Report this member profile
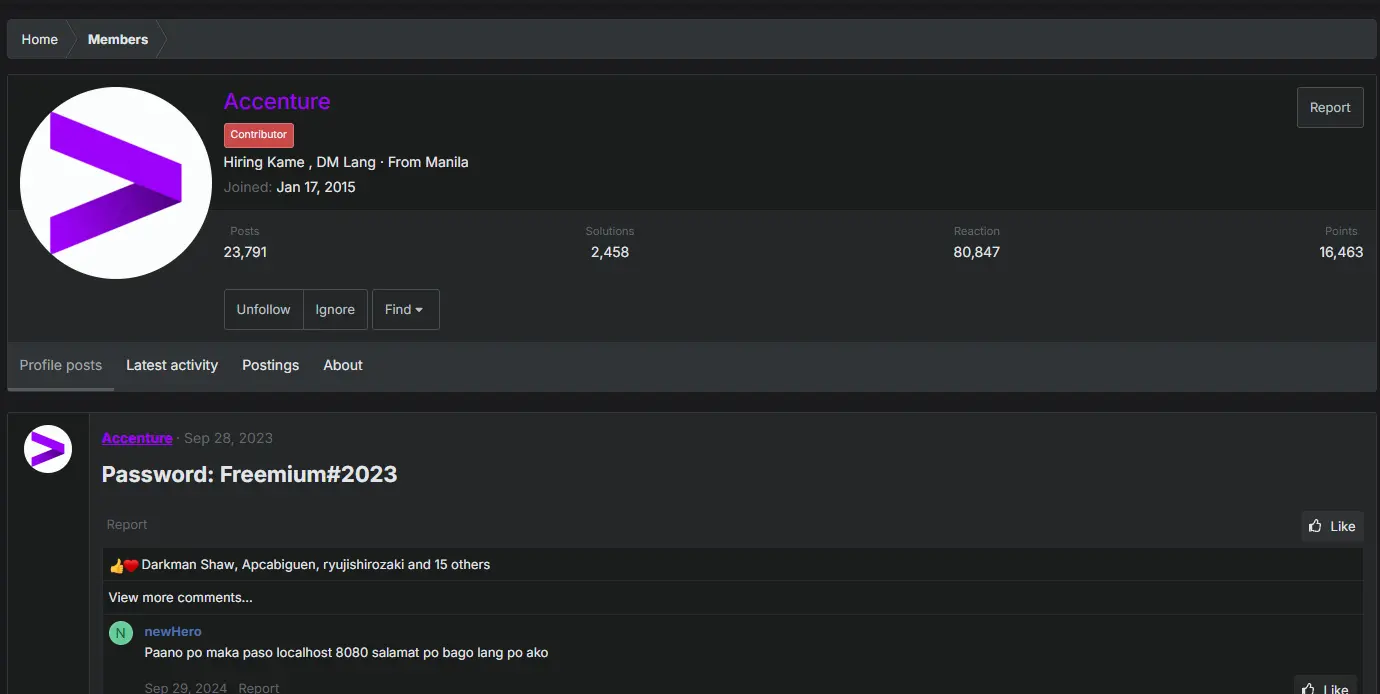This screenshot has width=1380, height=694. point(1330,107)
